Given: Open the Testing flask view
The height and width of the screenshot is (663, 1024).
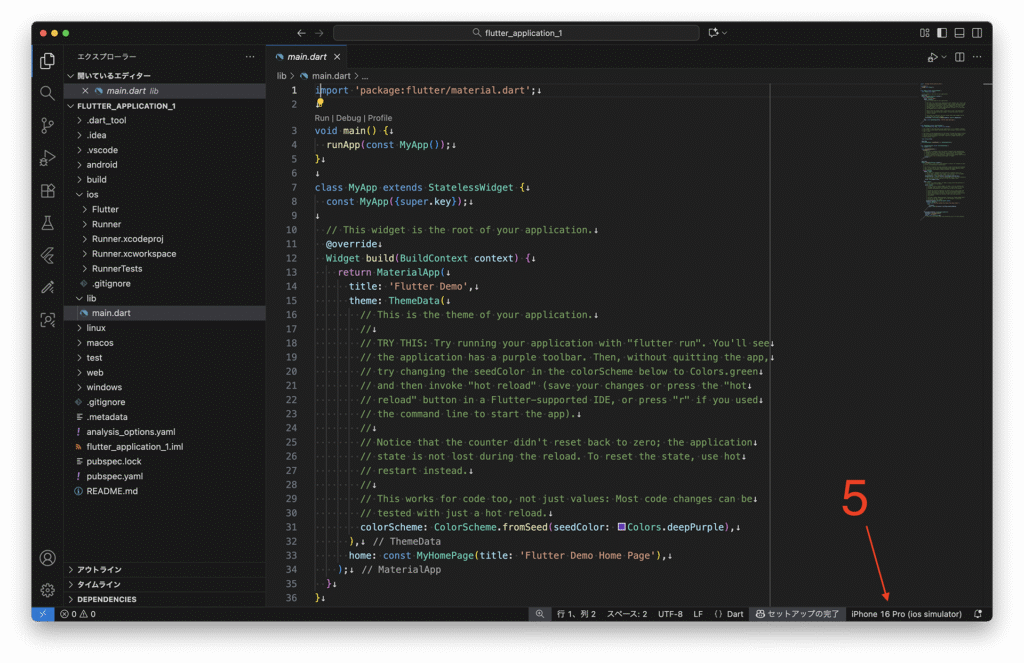Looking at the screenshot, I should [47, 222].
